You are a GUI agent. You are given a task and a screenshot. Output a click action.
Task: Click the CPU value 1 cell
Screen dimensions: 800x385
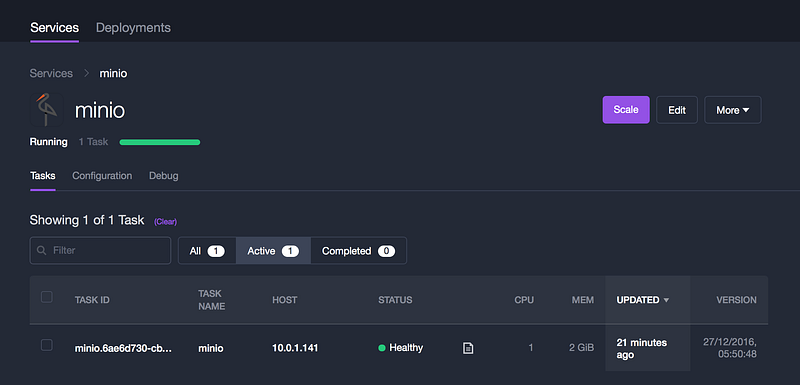coord(531,348)
